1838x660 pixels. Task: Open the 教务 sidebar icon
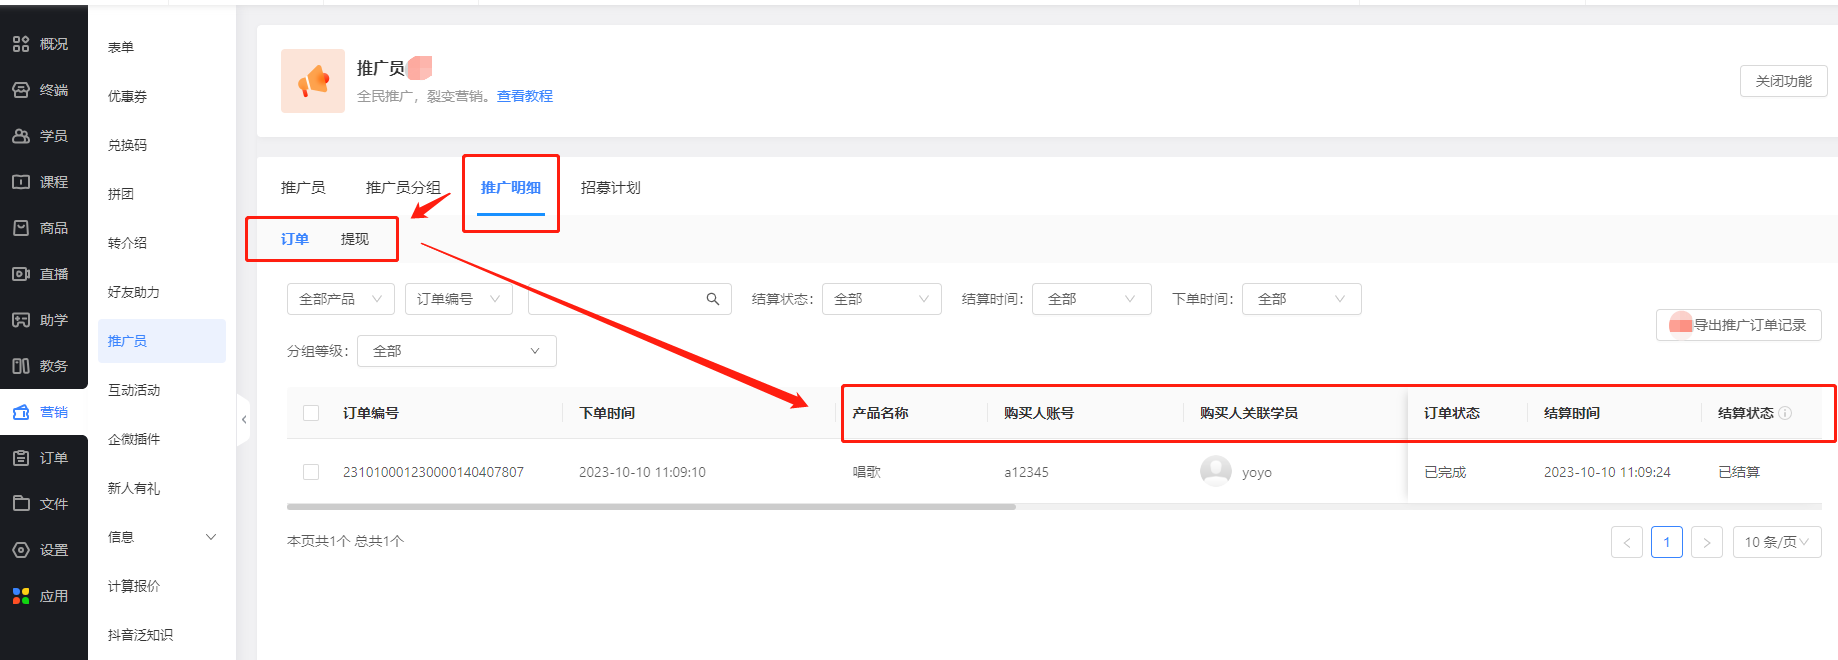[x=21, y=366]
